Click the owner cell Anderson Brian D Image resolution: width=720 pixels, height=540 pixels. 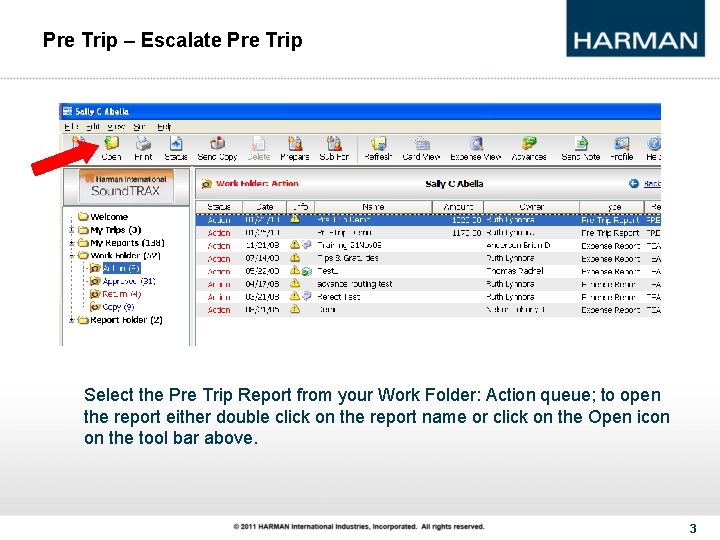[x=518, y=245]
